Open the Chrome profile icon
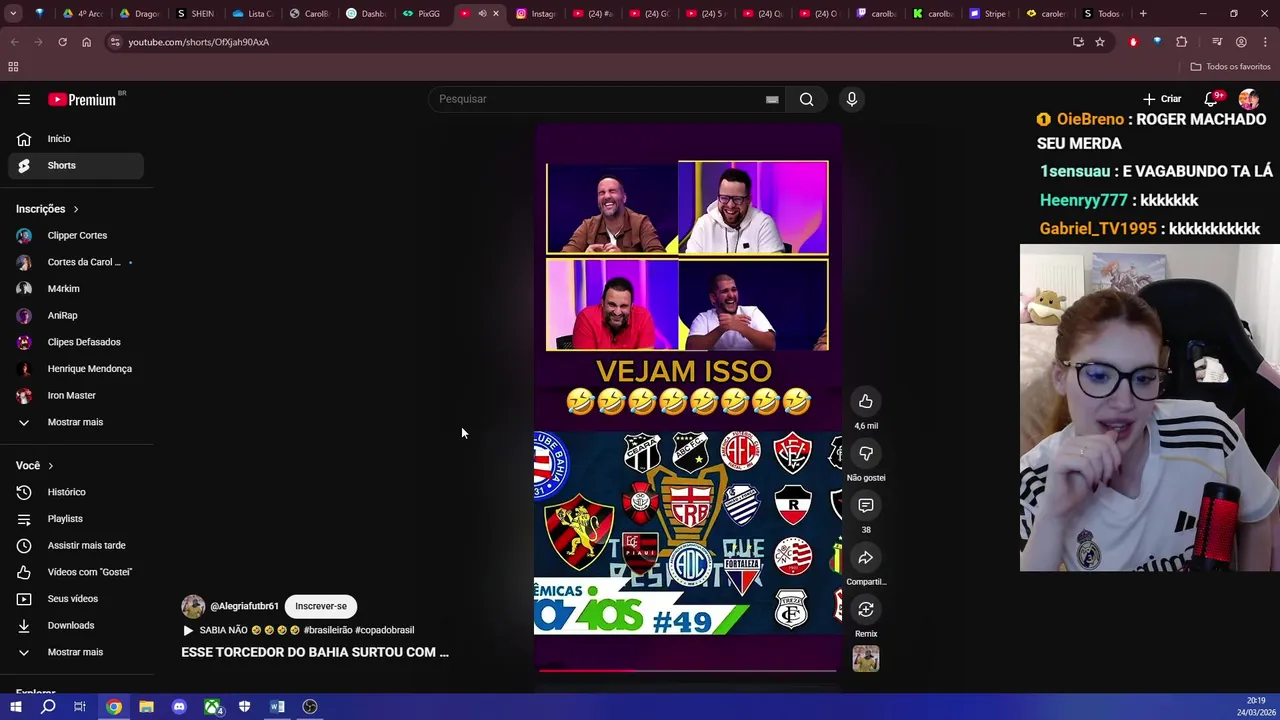 pyautogui.click(x=1241, y=42)
